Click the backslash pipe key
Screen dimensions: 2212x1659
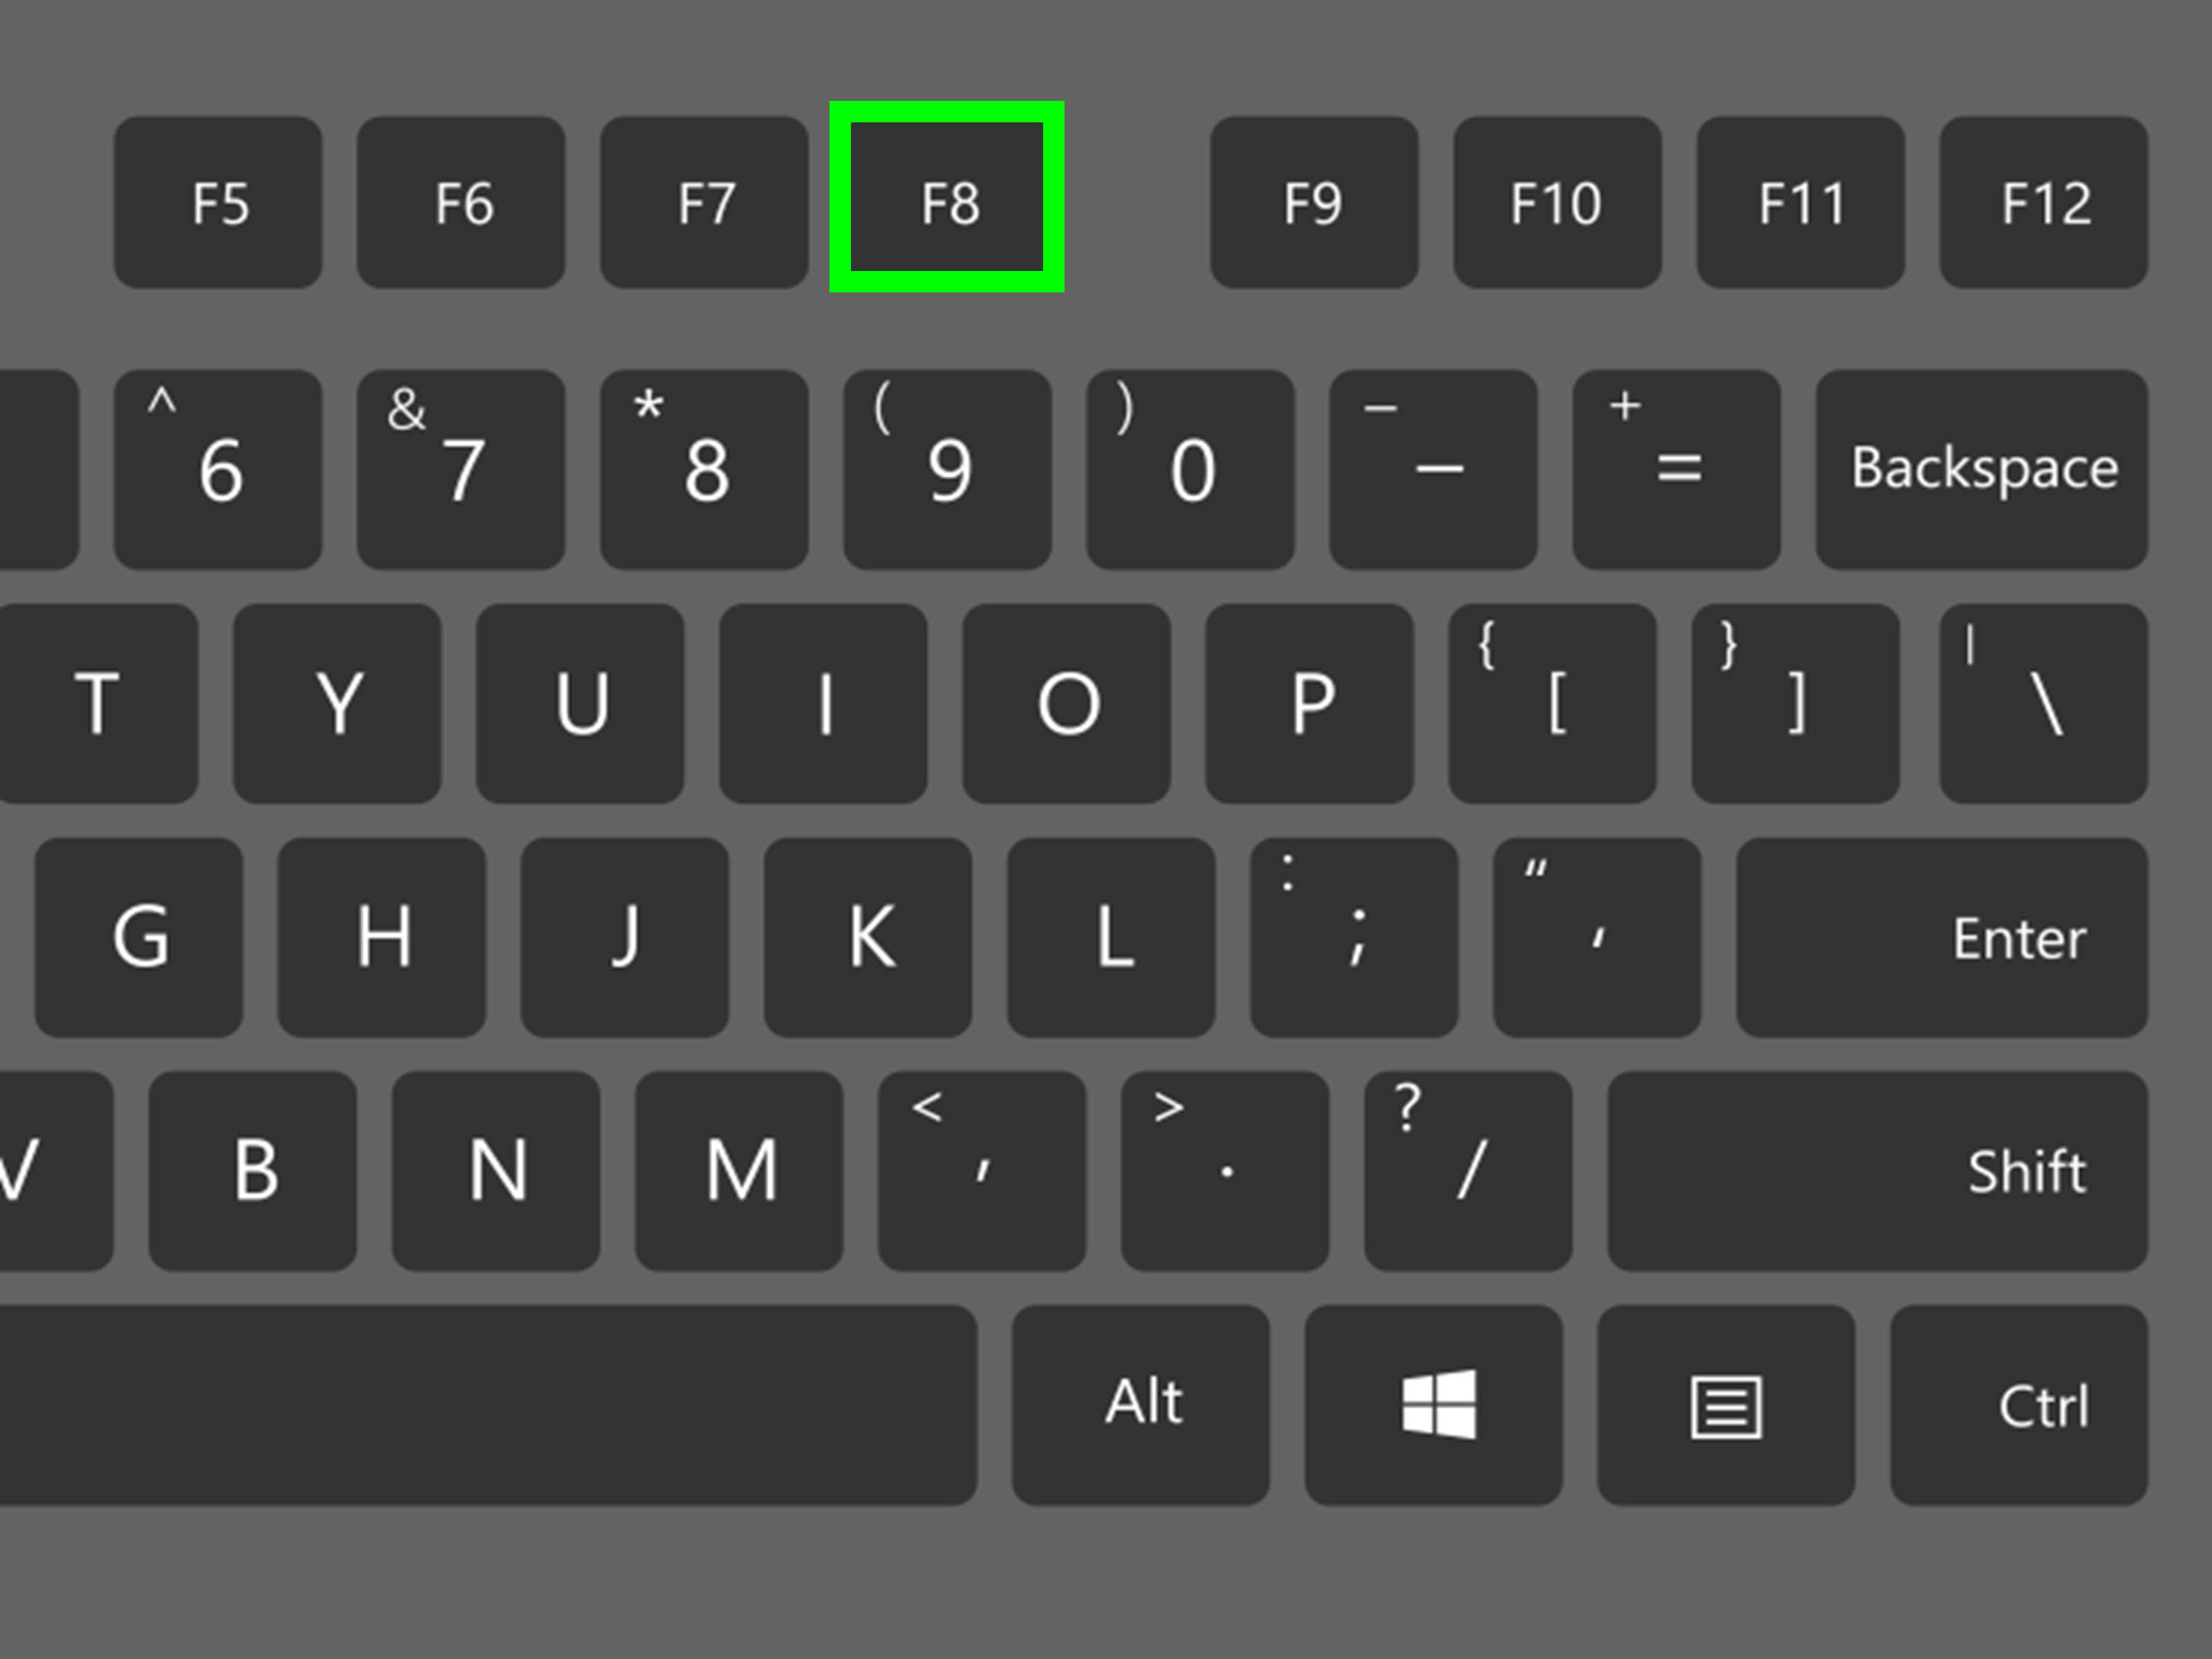coord(2044,703)
